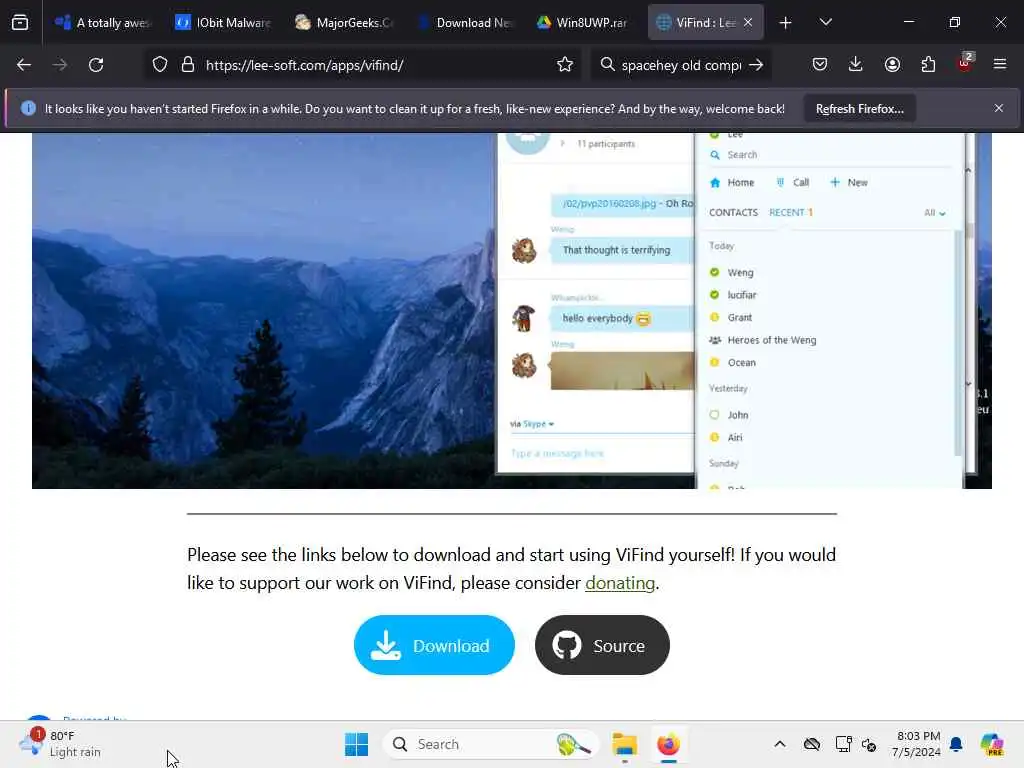Click the muted volume tray icon

pyautogui.click(x=869, y=744)
